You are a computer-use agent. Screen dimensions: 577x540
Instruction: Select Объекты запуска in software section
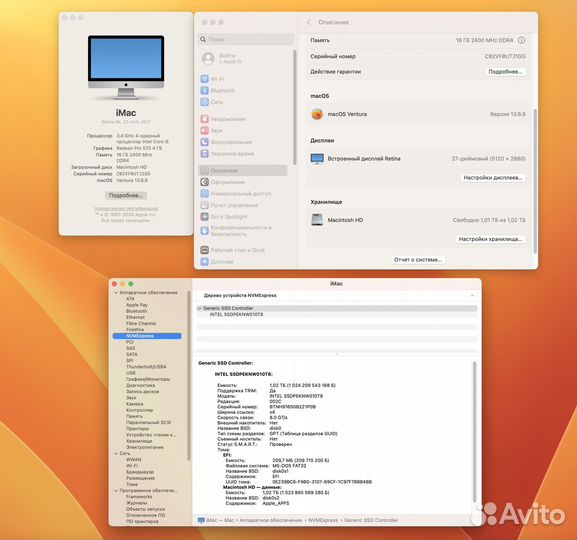pos(145,509)
